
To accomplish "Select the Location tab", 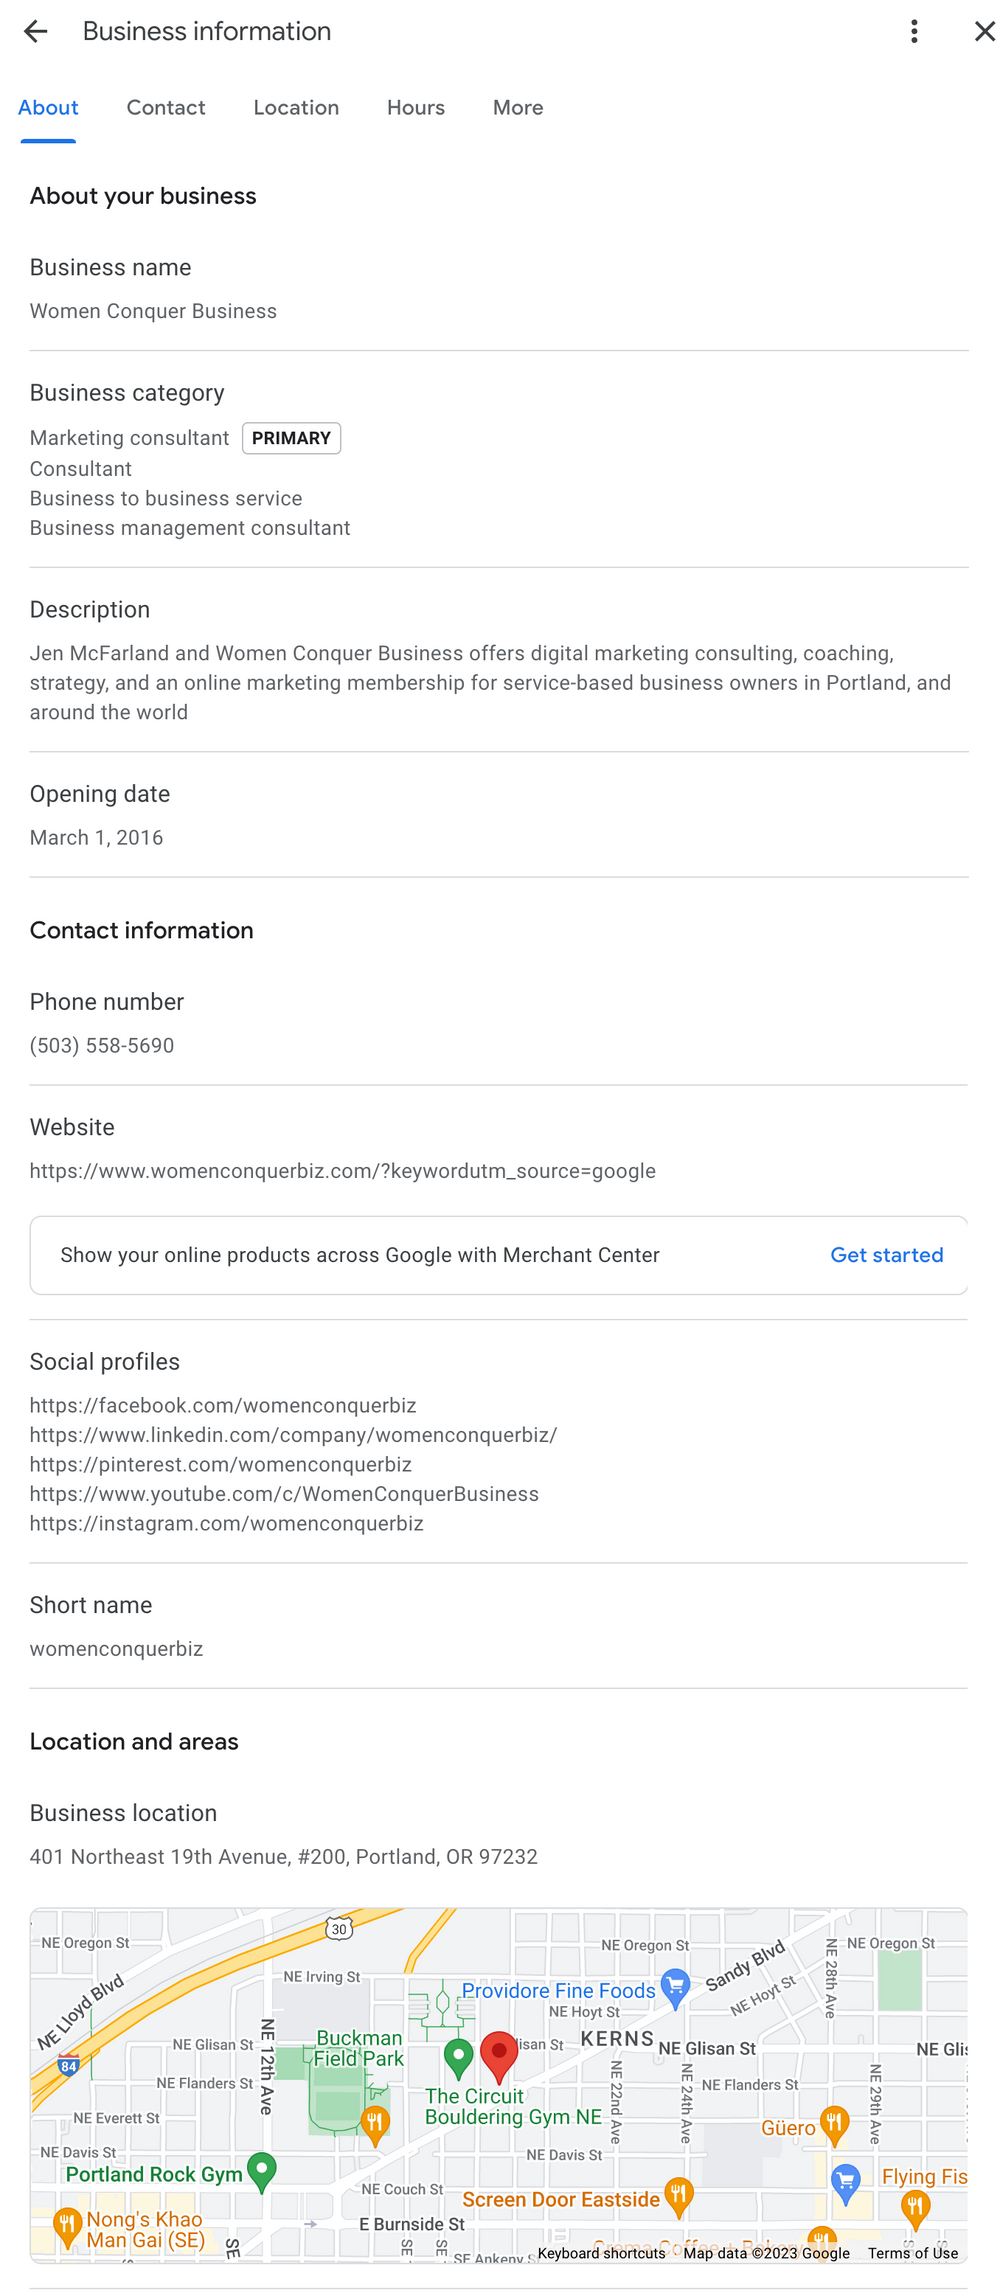I will (x=296, y=107).
